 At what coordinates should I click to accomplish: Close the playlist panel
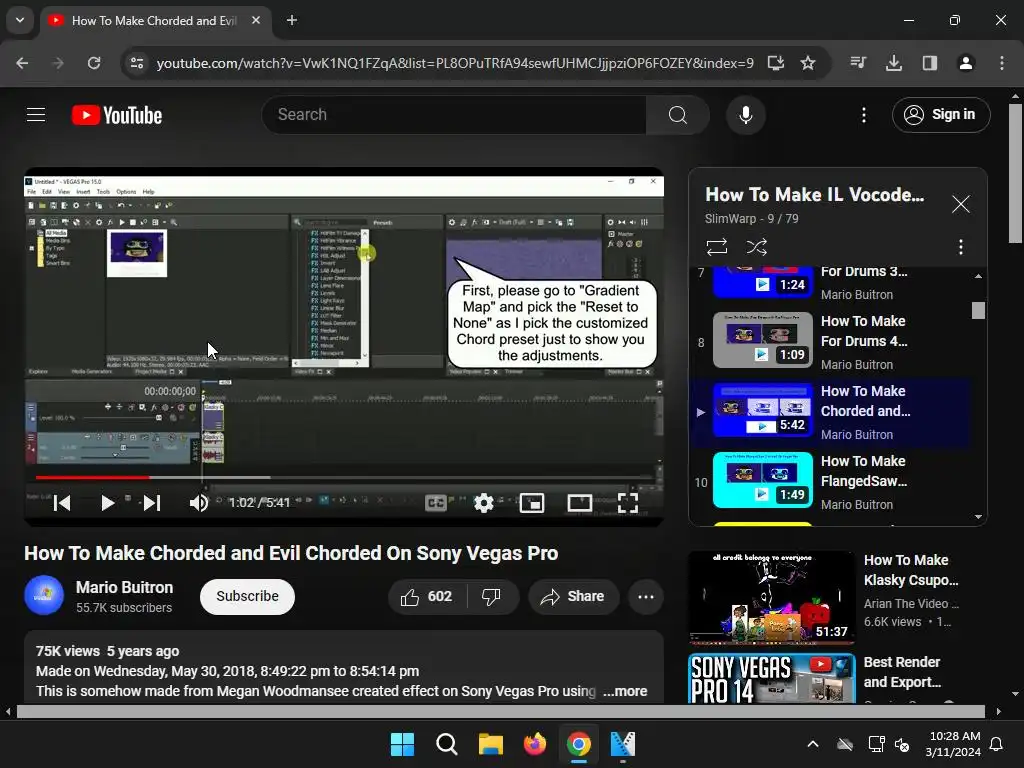tap(960, 204)
